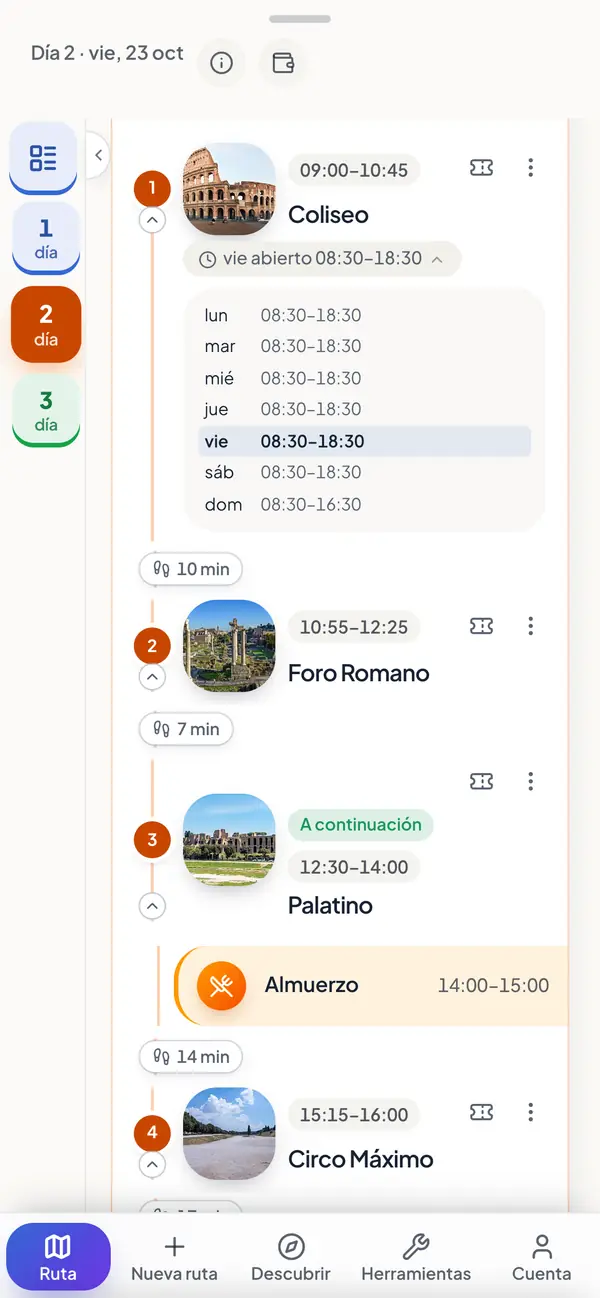Screen dimensions: 600x1298
Task: Collapse the Coliseo stop with the chevron
Action: tap(152, 219)
